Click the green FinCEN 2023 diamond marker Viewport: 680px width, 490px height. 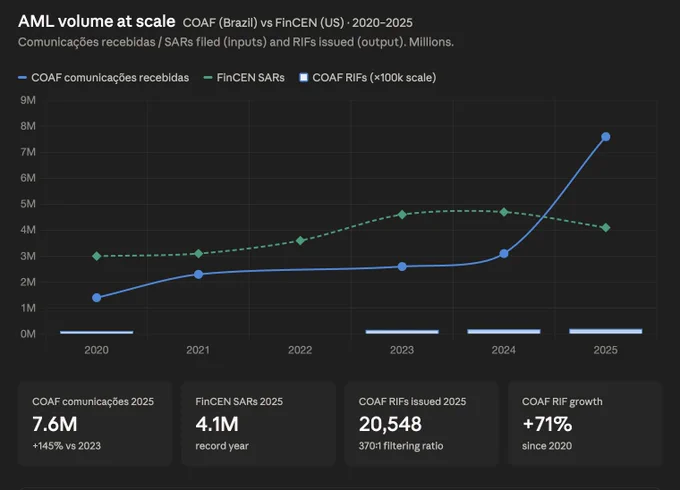[402, 215]
